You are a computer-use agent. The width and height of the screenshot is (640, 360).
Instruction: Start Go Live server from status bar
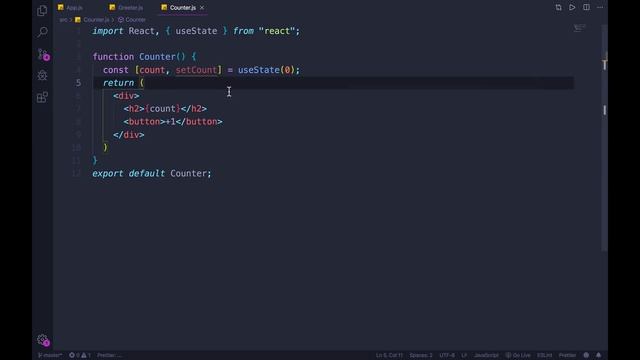(518, 355)
